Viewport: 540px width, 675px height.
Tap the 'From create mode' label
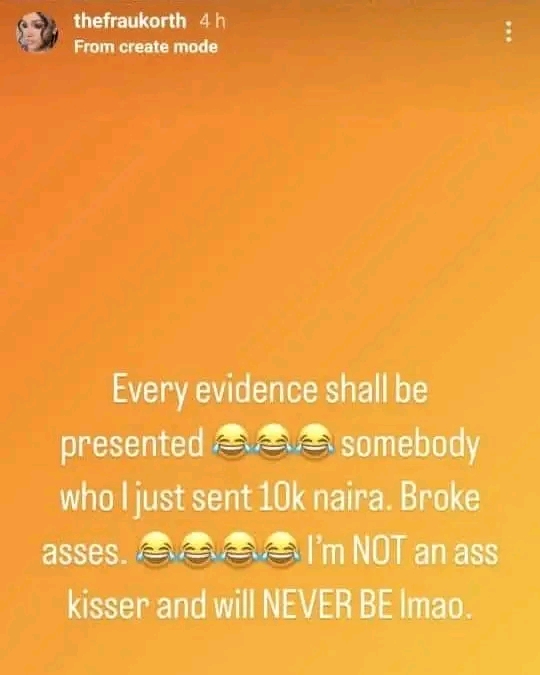coord(146,47)
